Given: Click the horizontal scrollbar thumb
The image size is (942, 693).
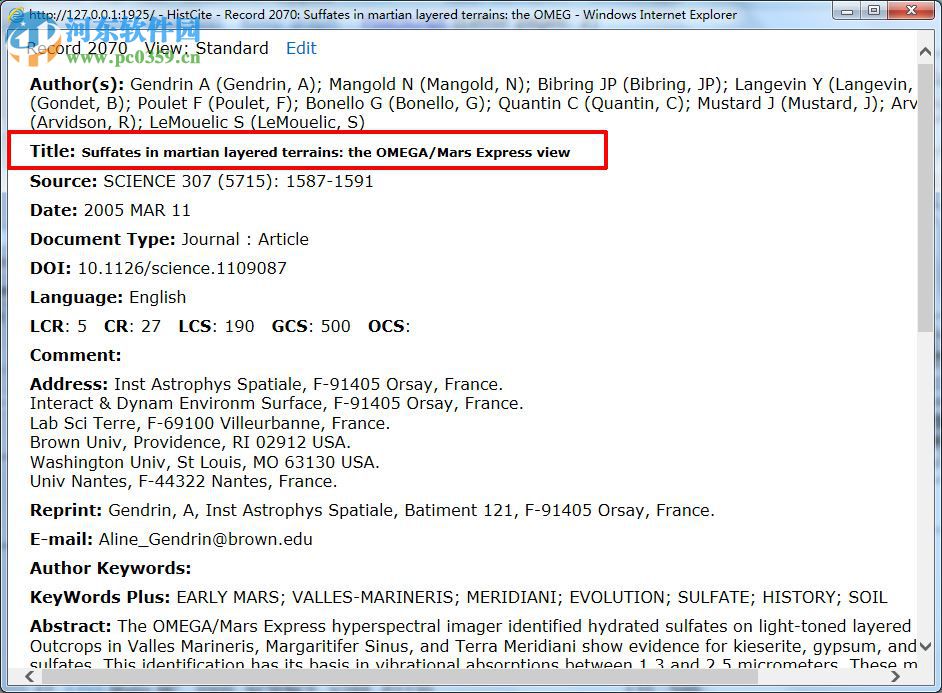Looking at the screenshot, I should pos(400,676).
